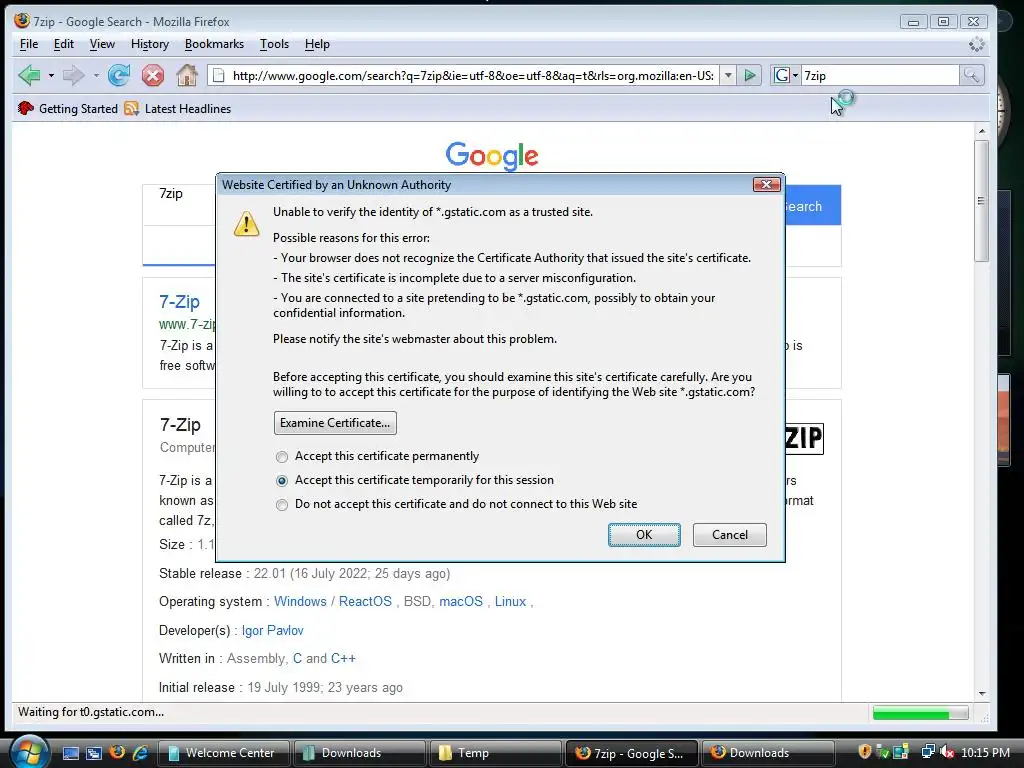Viewport: 1024px width, 768px height.
Task: Switch to Welcome Center taskbar button
Action: coord(224,753)
